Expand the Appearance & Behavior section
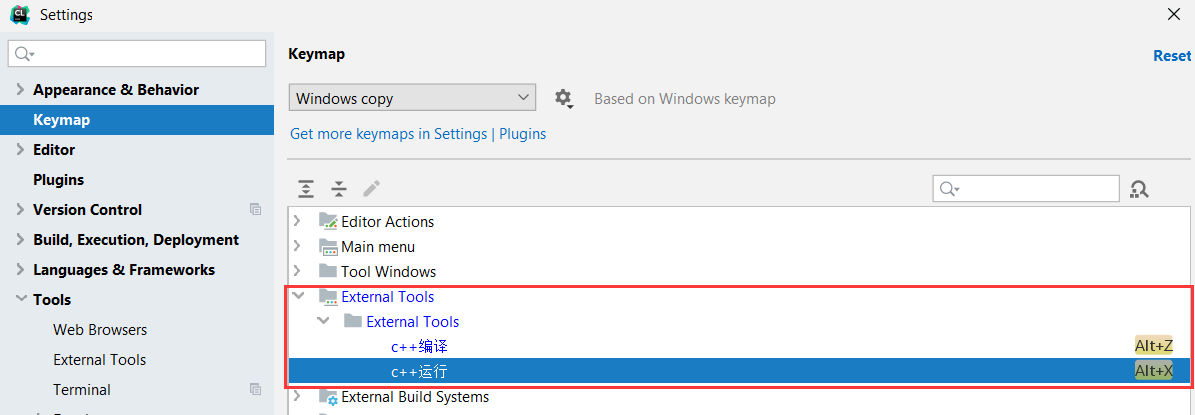The height and width of the screenshot is (415, 1195). [20, 90]
